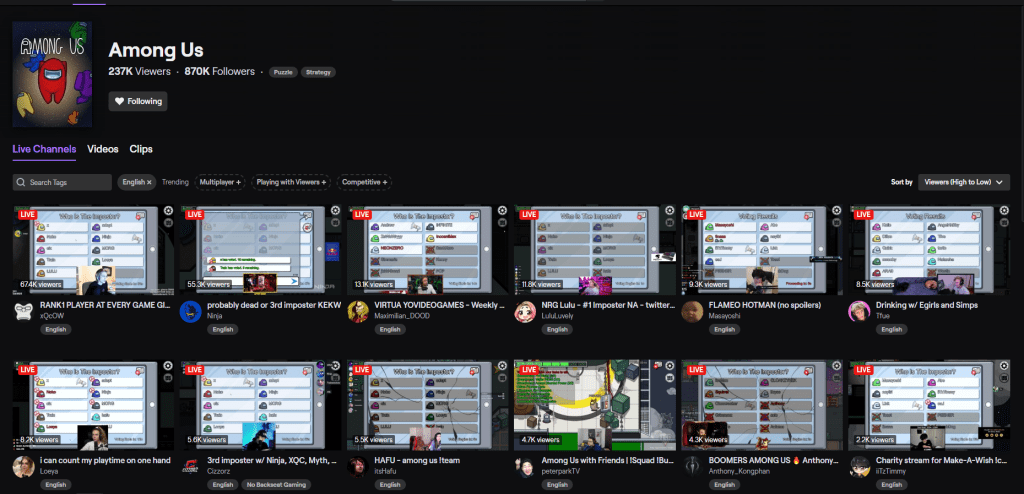Switch to the Clips tab

coord(141,149)
